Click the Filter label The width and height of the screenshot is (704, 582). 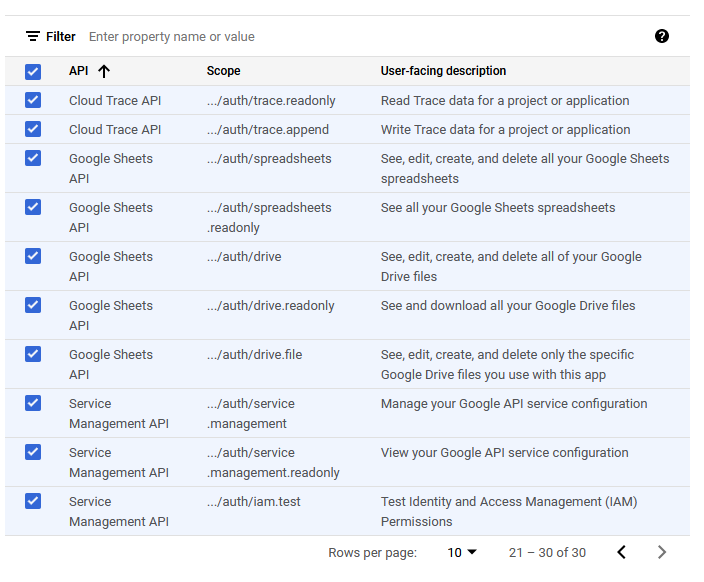pos(61,36)
